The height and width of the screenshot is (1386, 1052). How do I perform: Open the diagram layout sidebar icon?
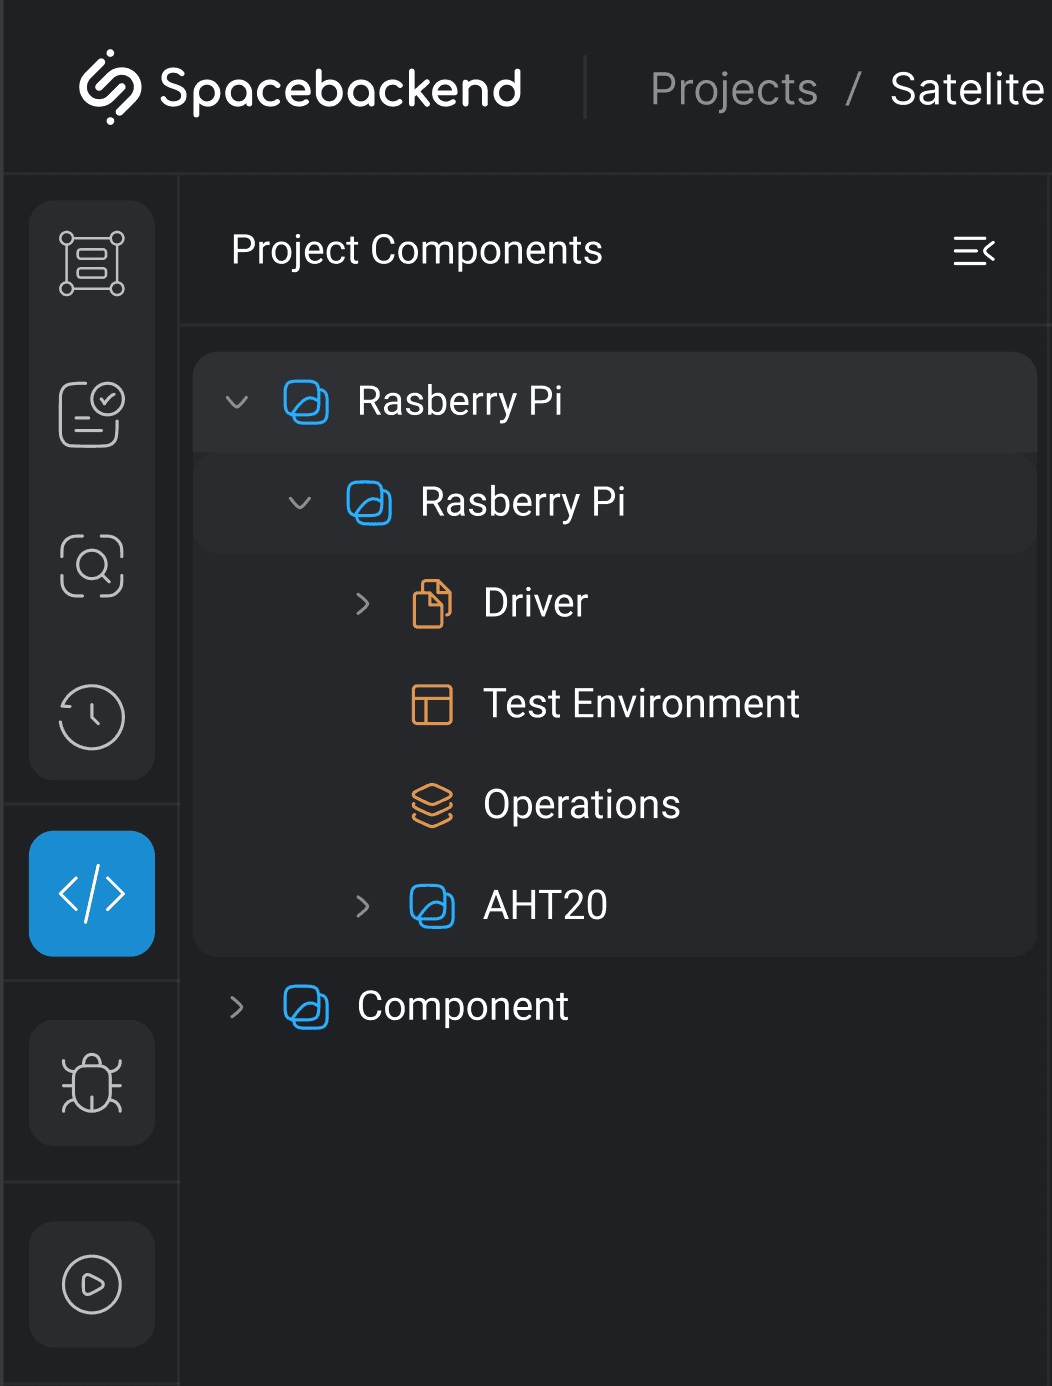coord(92,264)
